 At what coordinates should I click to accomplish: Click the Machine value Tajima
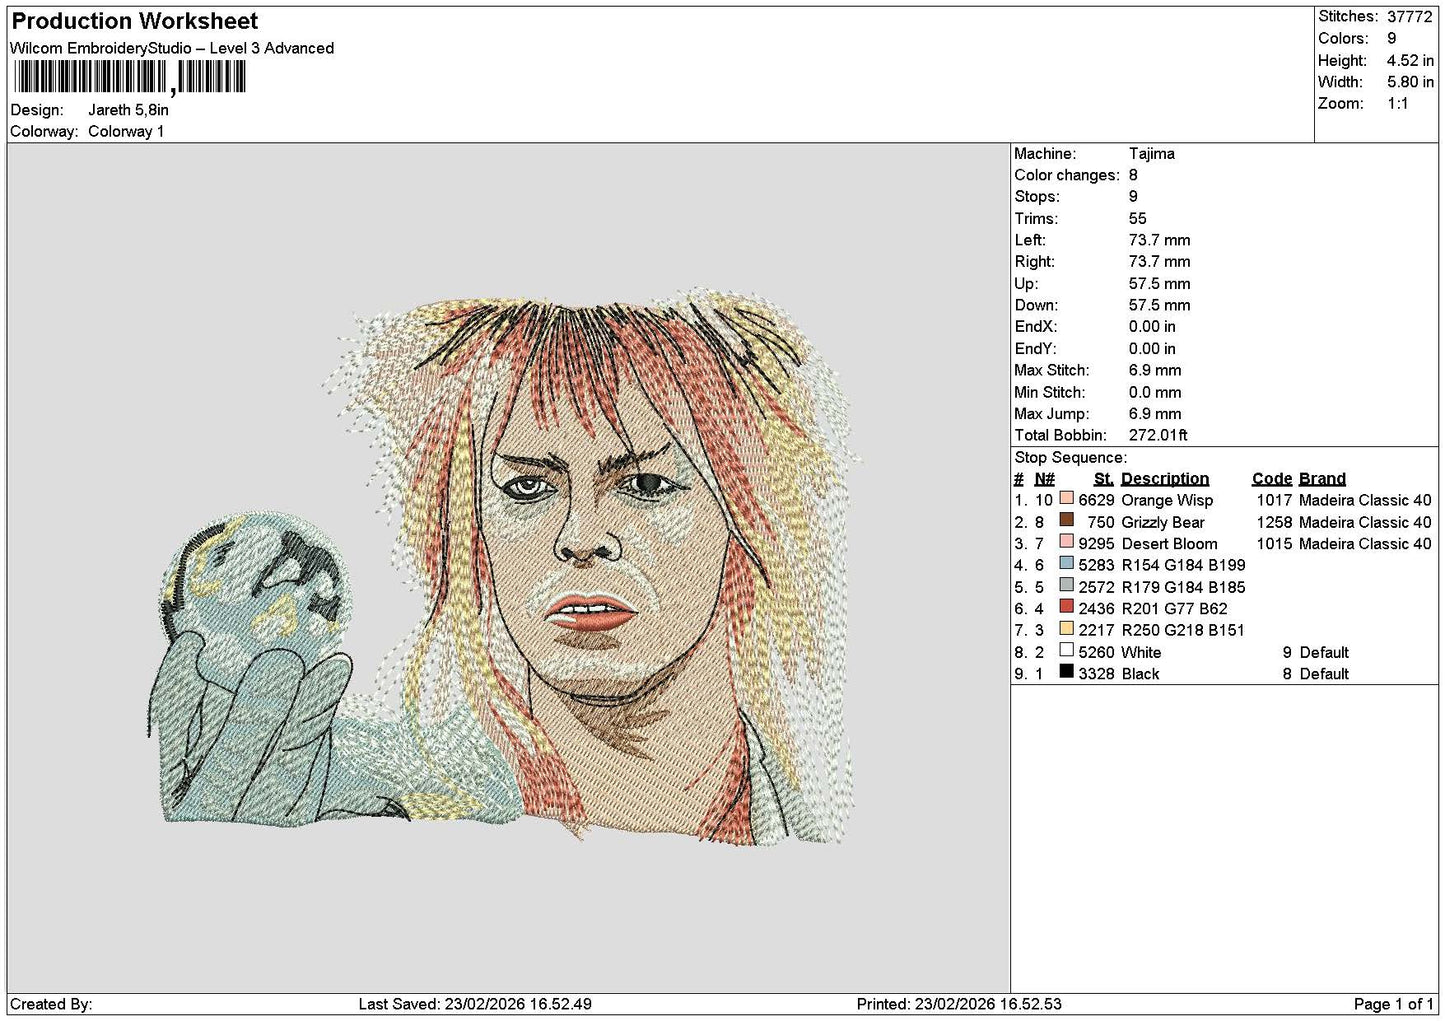(x=1152, y=154)
